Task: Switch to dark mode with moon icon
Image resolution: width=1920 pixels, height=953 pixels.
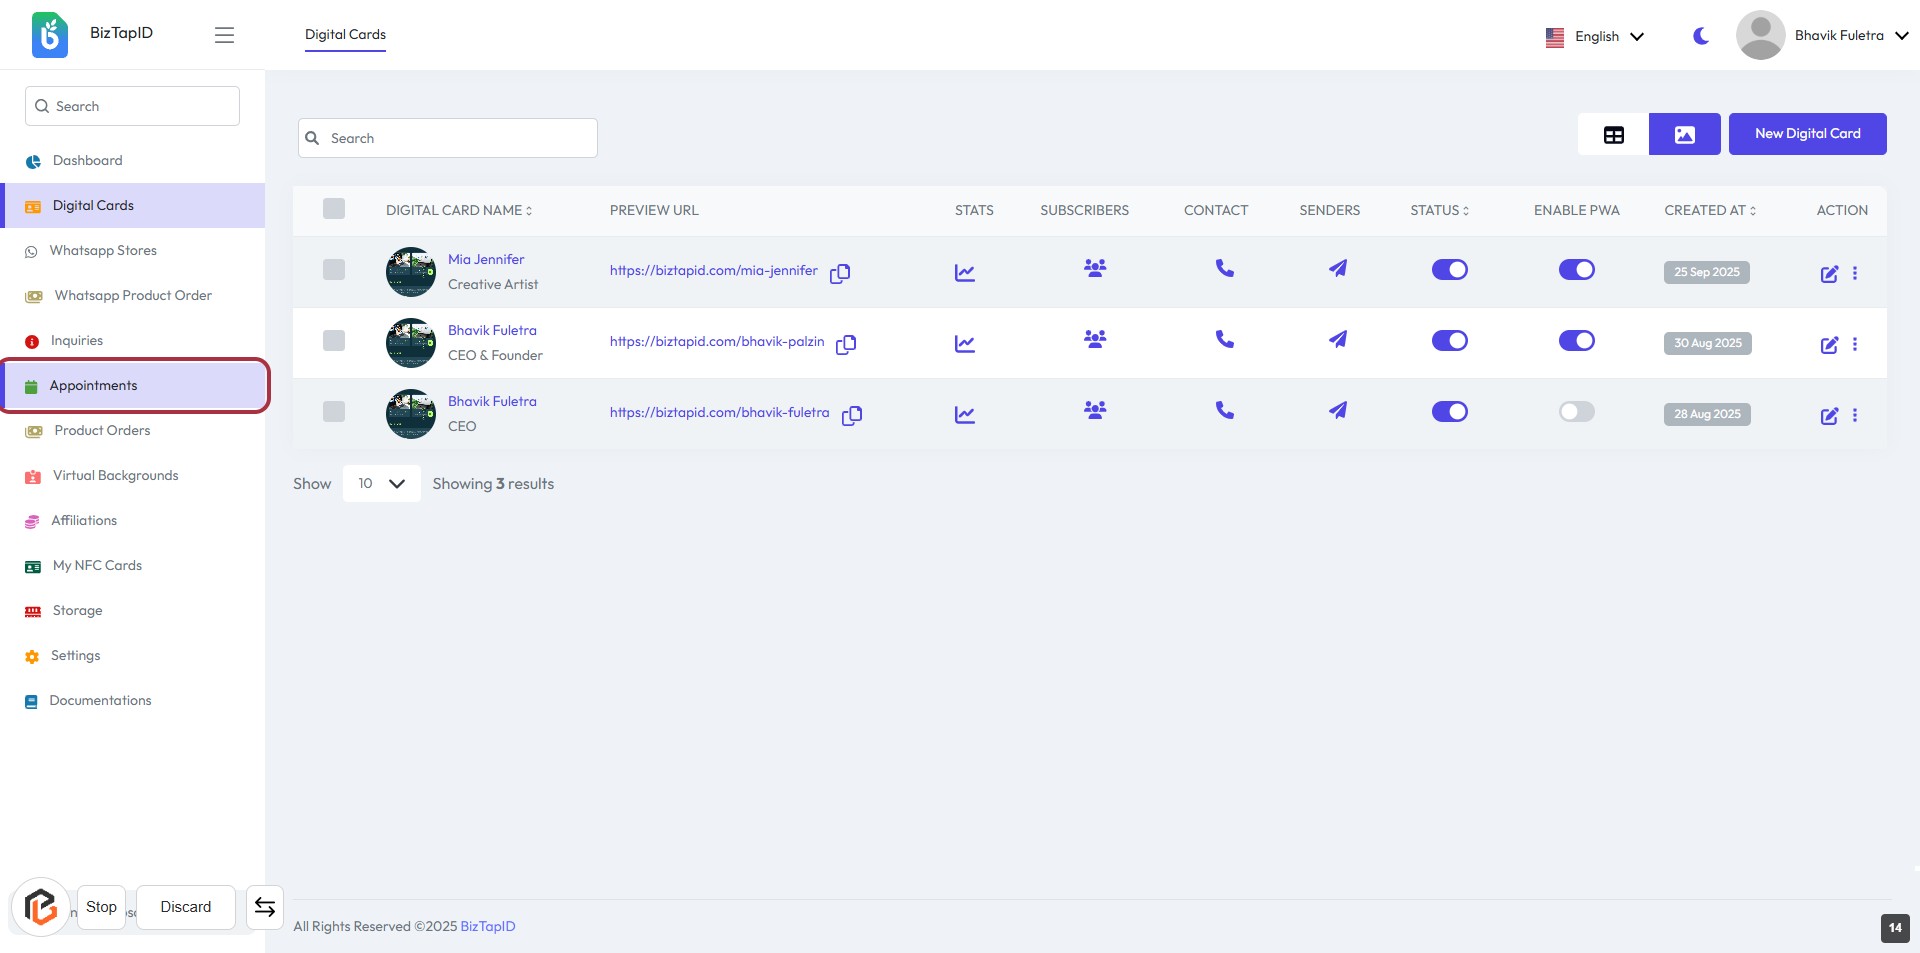Action: (x=1700, y=36)
